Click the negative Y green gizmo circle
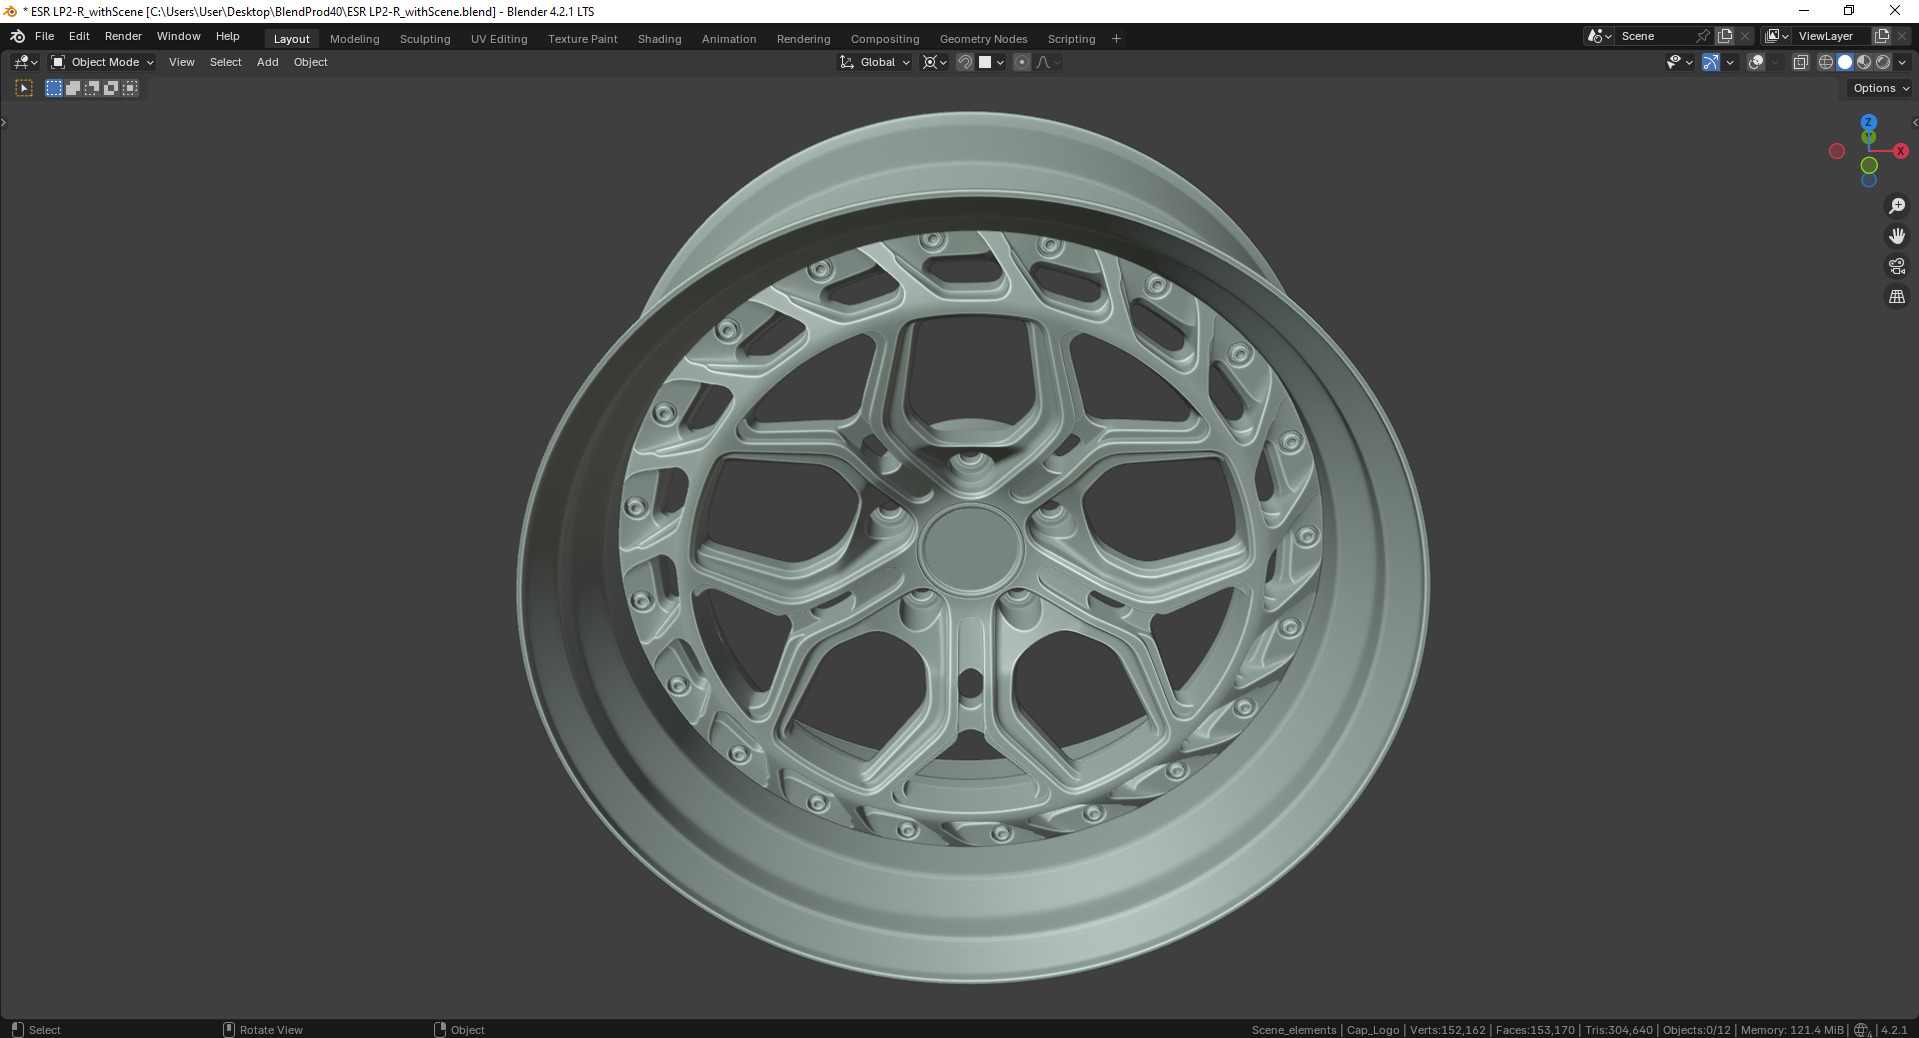 tap(1869, 166)
